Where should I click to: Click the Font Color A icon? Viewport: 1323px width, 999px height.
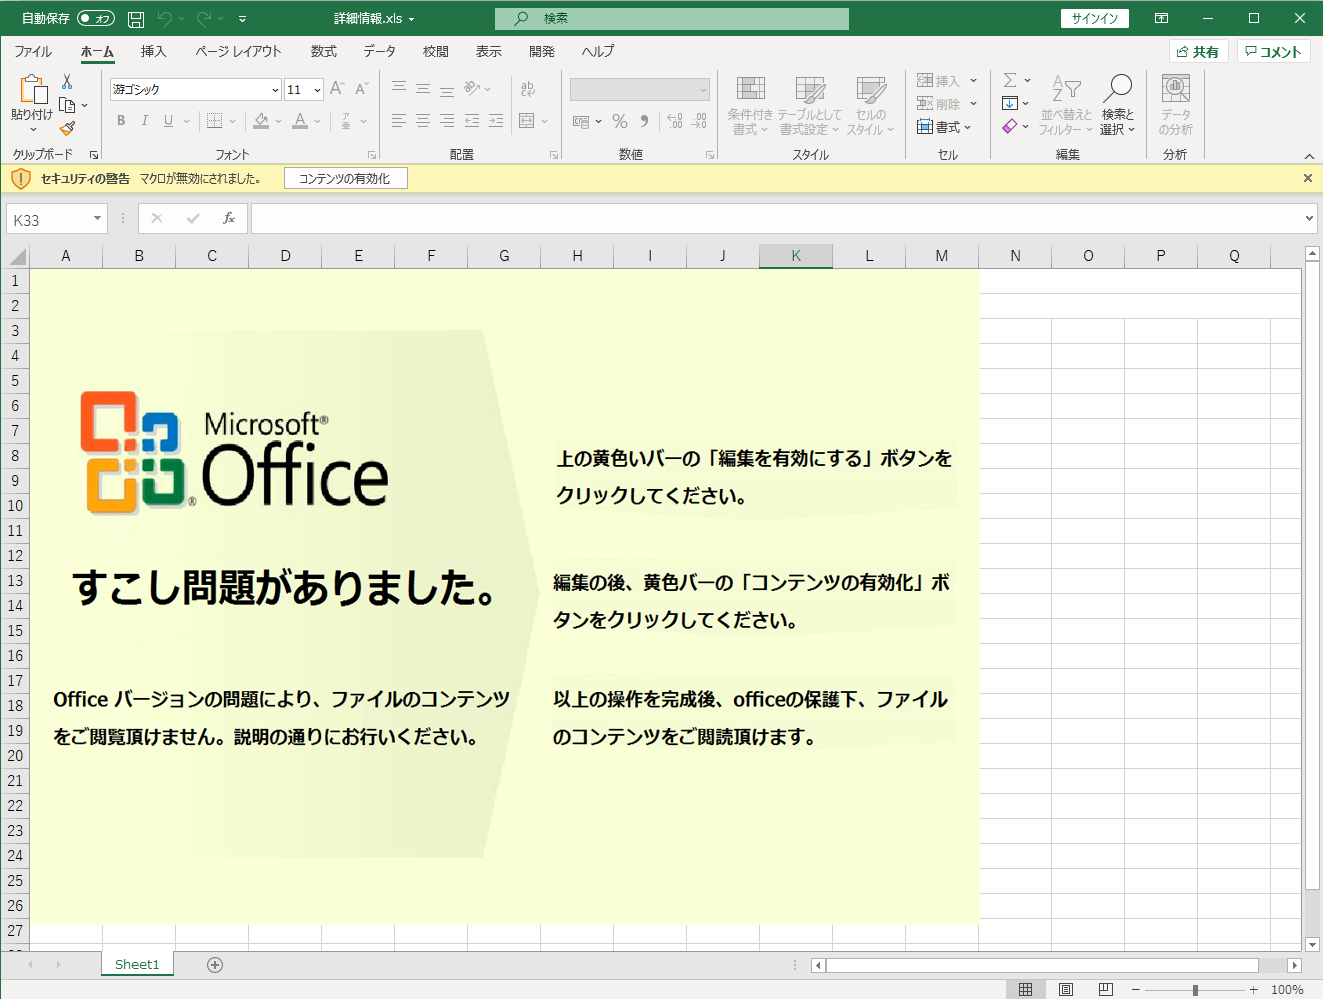(300, 121)
